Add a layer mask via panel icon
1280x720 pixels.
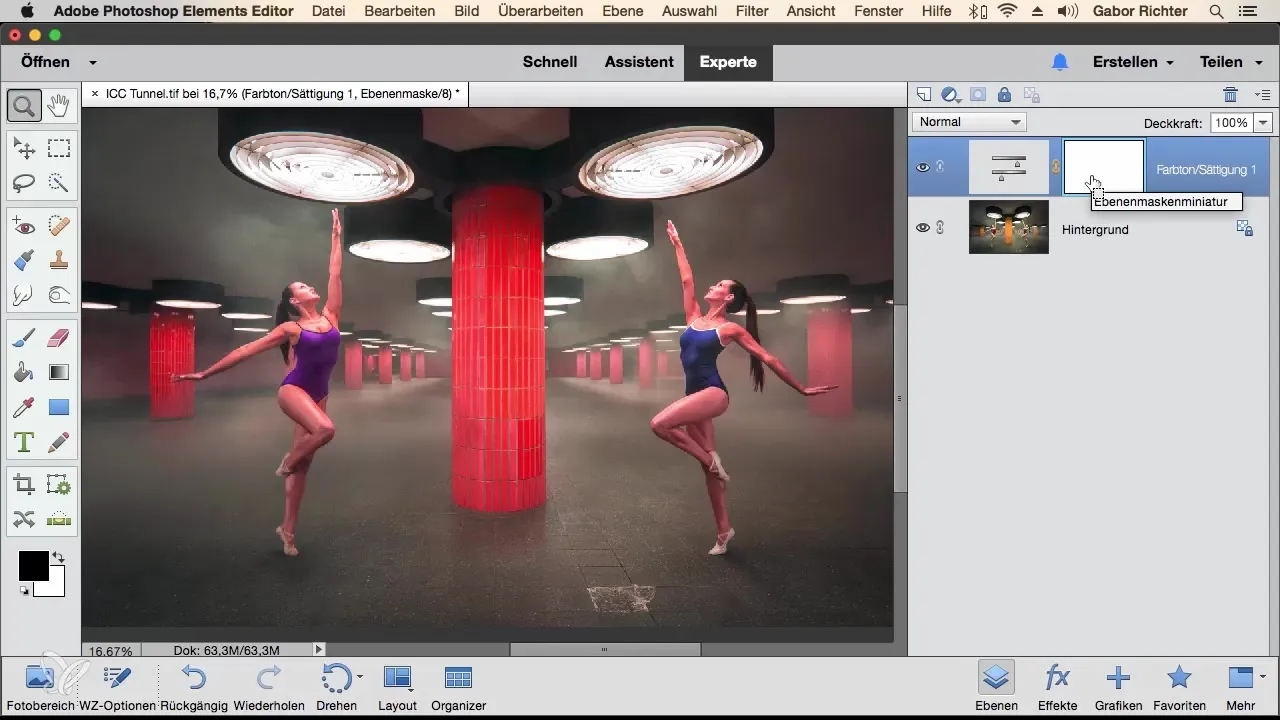[977, 95]
